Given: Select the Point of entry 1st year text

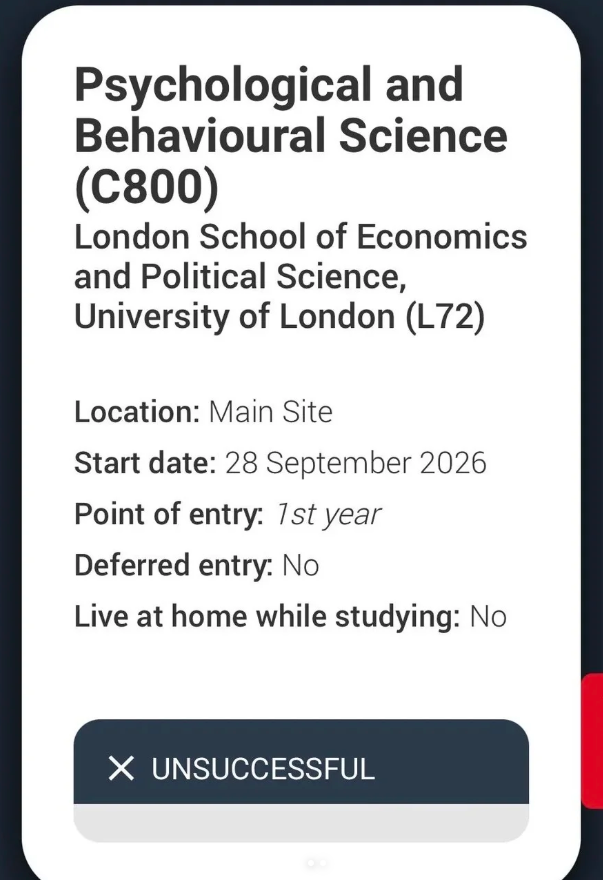Looking at the screenshot, I should (226, 514).
